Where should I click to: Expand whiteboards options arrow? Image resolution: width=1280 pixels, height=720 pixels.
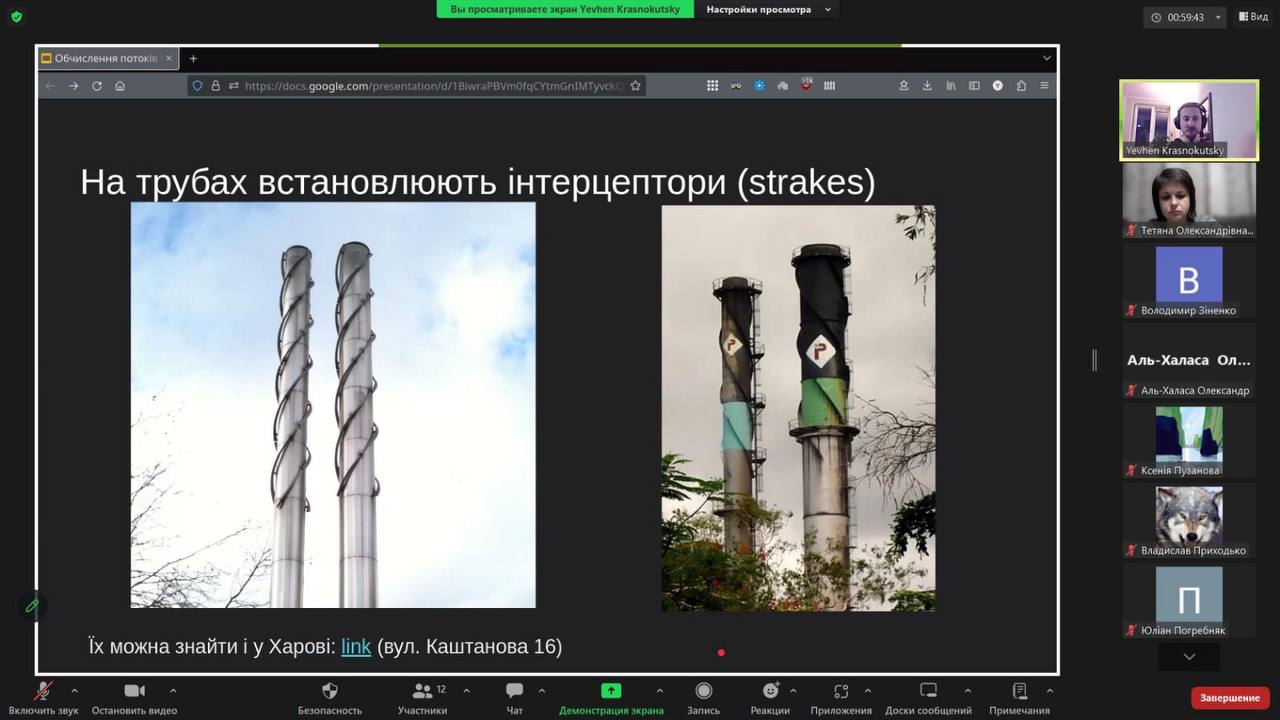967,690
